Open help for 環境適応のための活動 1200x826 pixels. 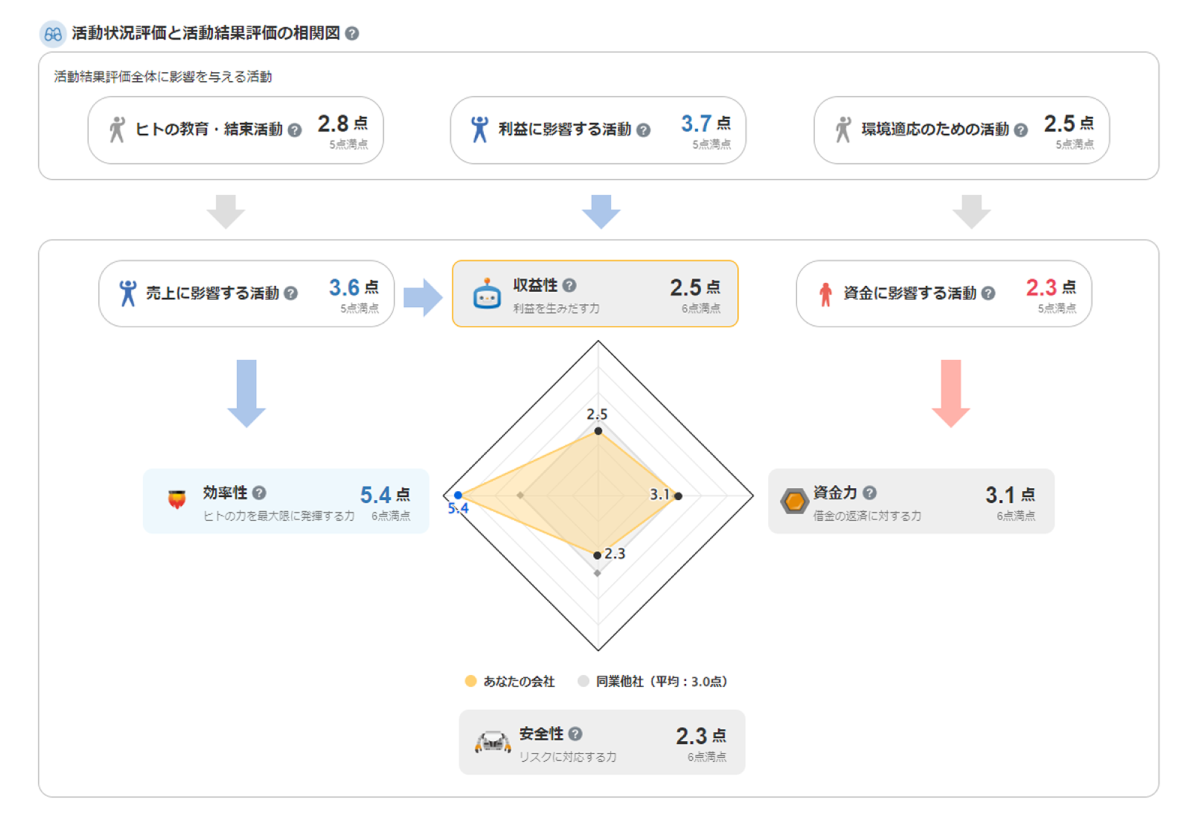(x=1020, y=130)
